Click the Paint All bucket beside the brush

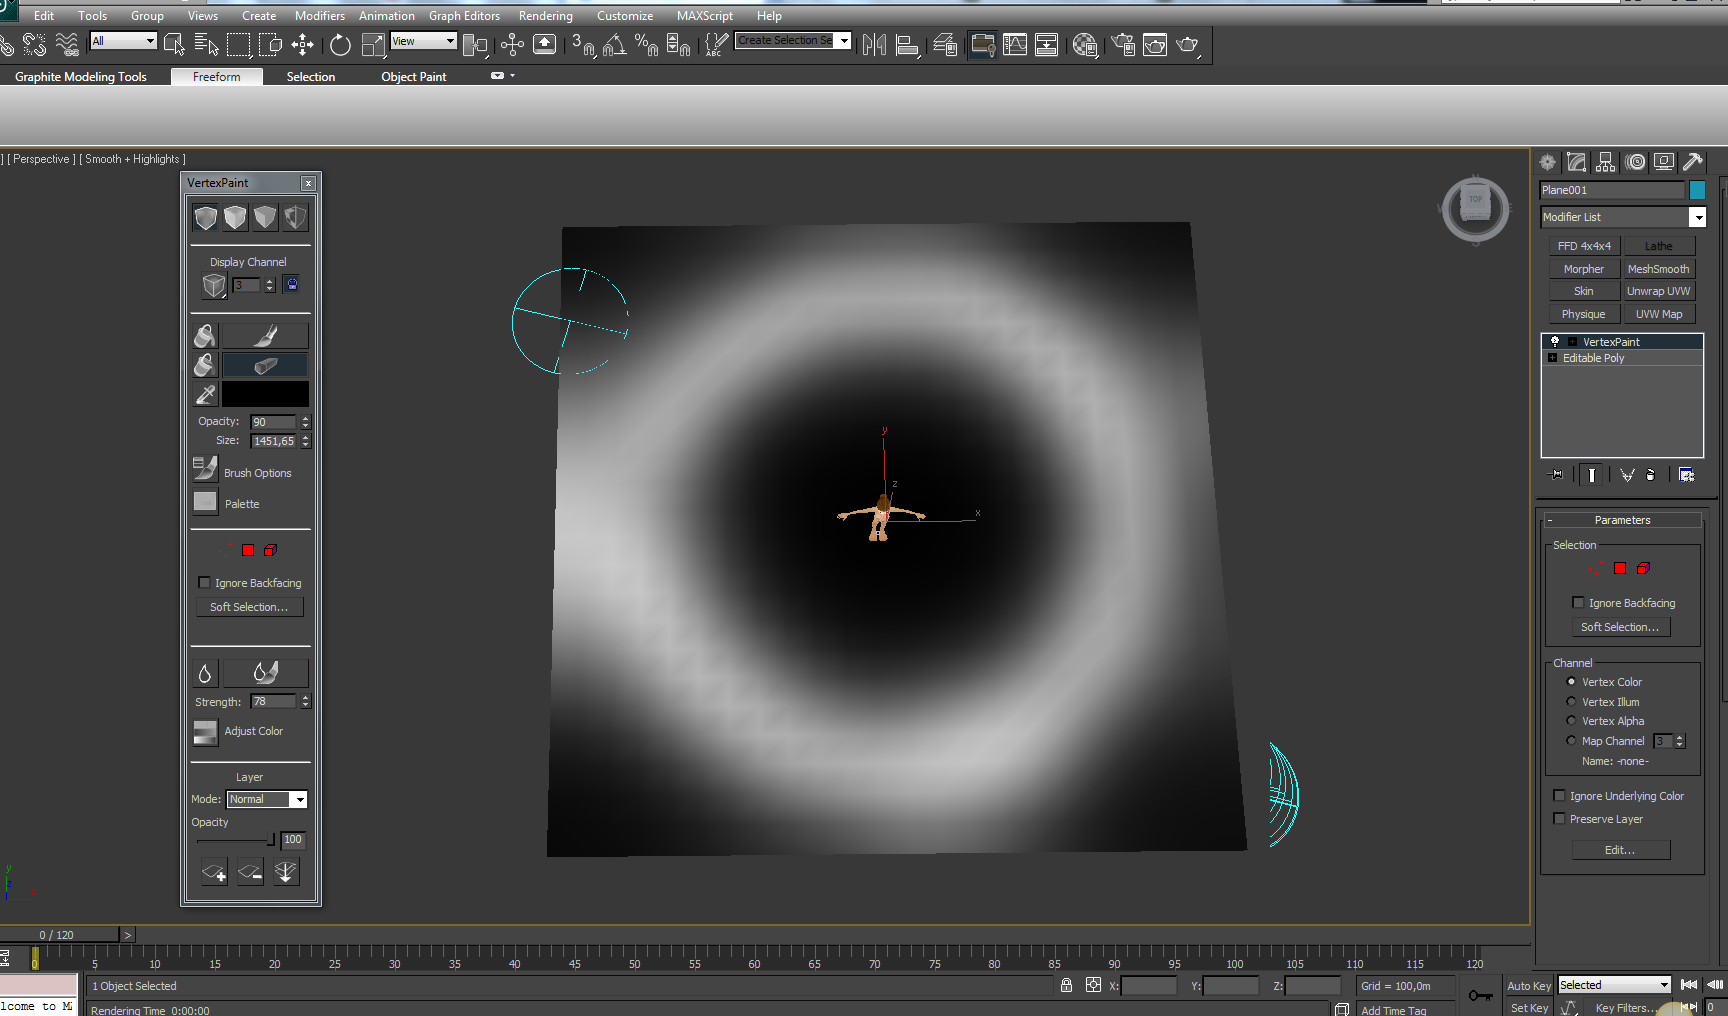pos(205,335)
